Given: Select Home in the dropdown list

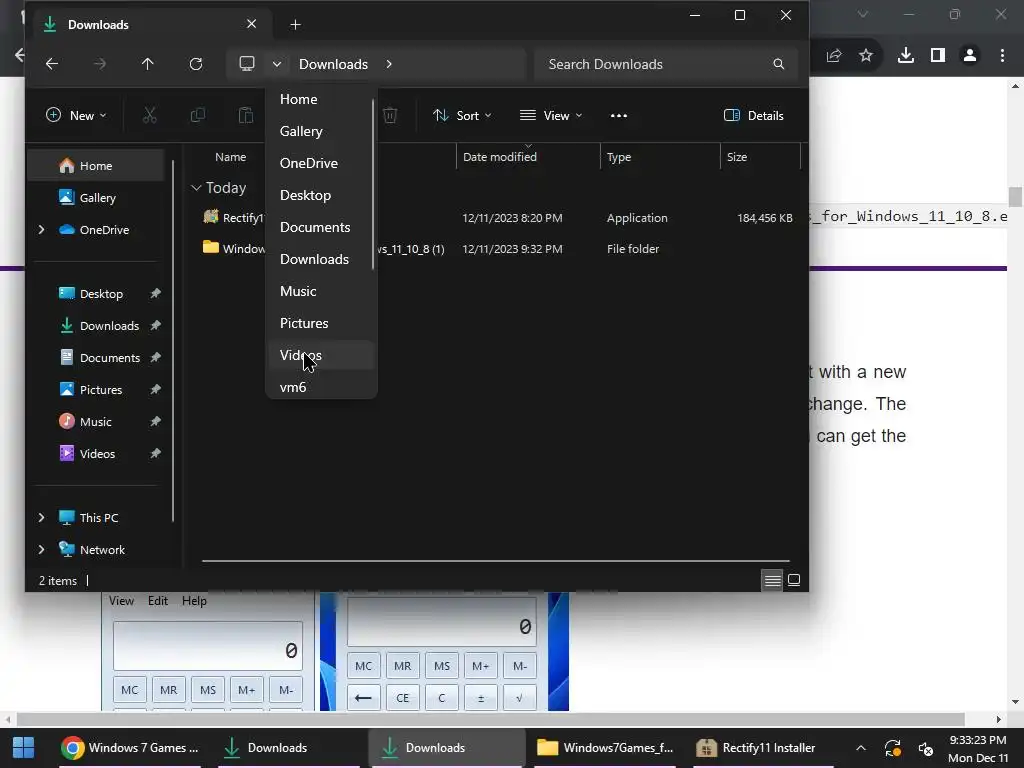Looking at the screenshot, I should pyautogui.click(x=321, y=99).
